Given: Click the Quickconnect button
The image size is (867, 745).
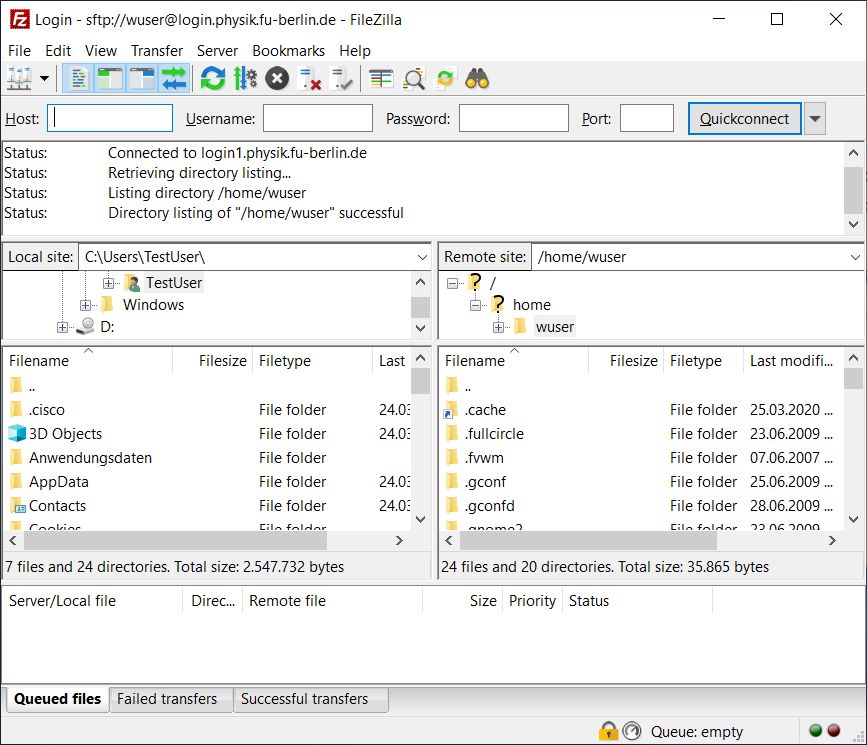Looking at the screenshot, I should [745, 118].
